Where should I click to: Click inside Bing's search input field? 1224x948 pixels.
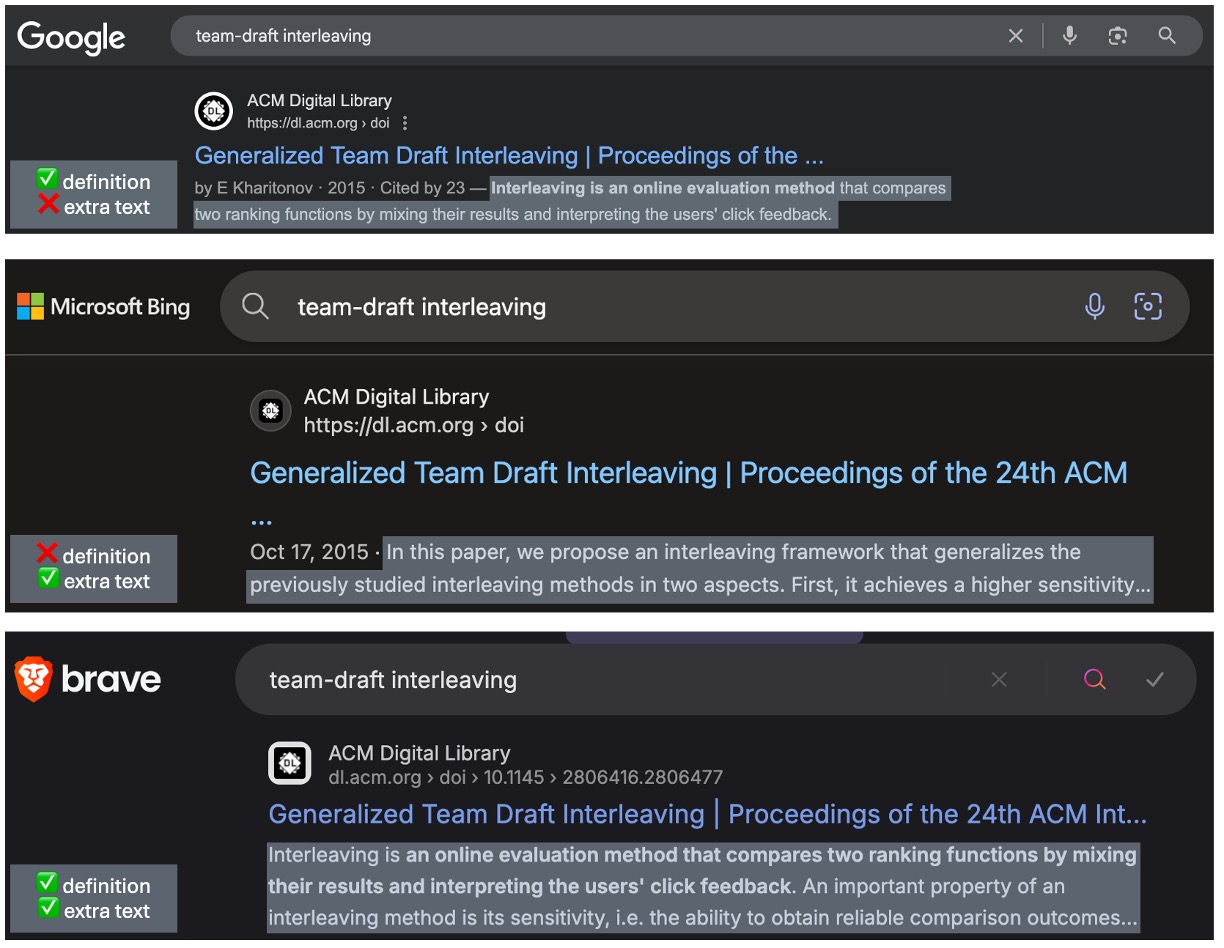tap(600, 307)
